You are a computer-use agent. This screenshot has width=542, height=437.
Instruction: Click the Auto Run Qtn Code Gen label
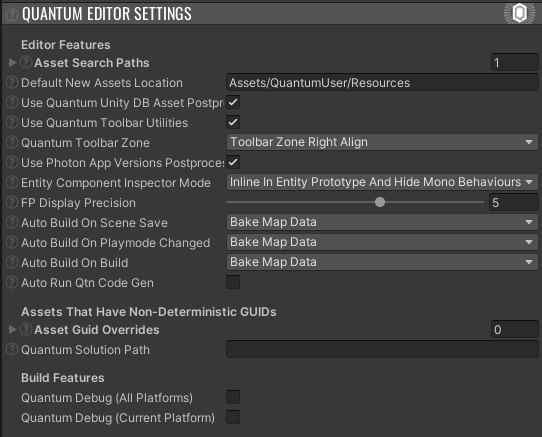click(87, 283)
